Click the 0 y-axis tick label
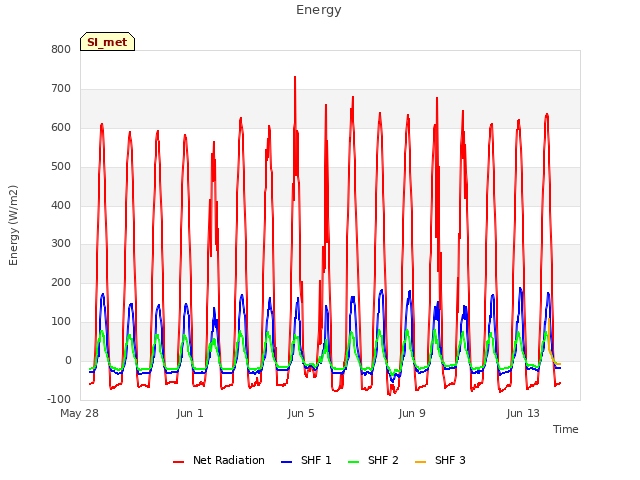This screenshot has width=640, height=480. point(69,361)
